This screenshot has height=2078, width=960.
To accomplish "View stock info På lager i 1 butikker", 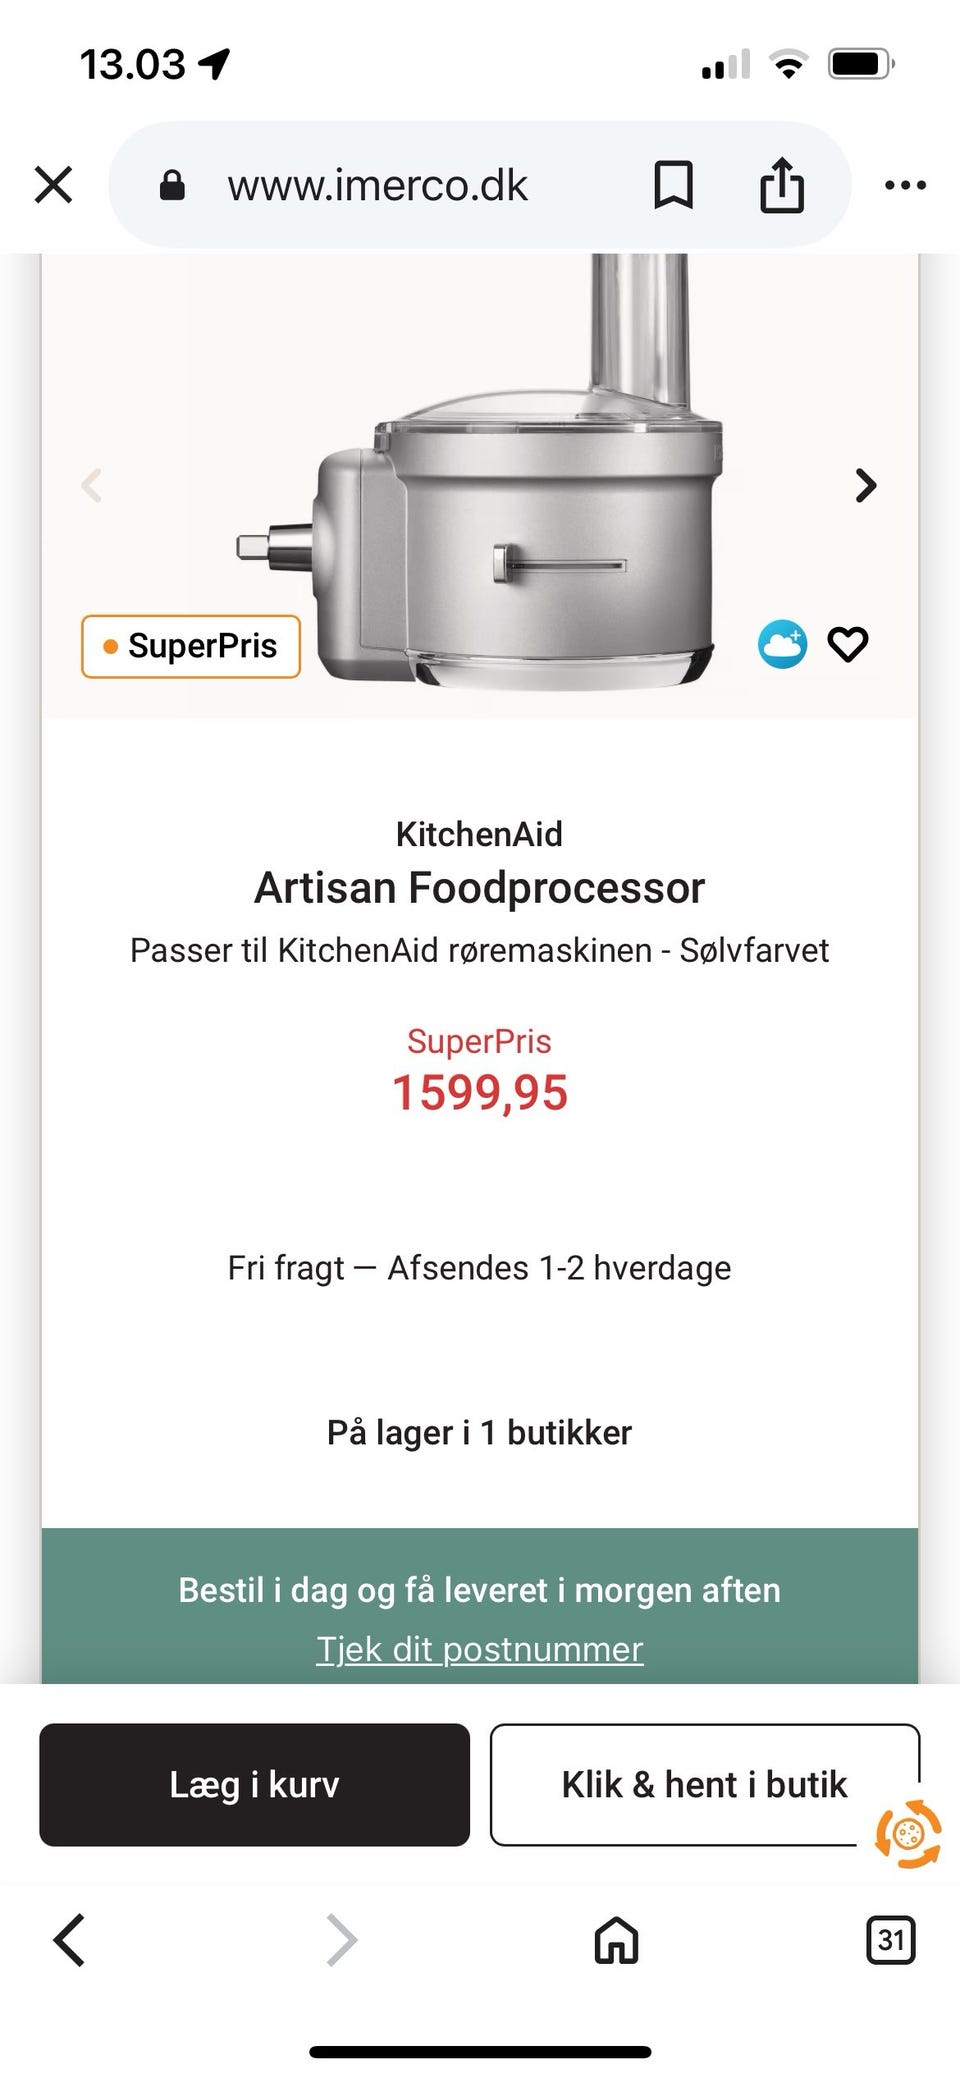I will coord(480,1432).
